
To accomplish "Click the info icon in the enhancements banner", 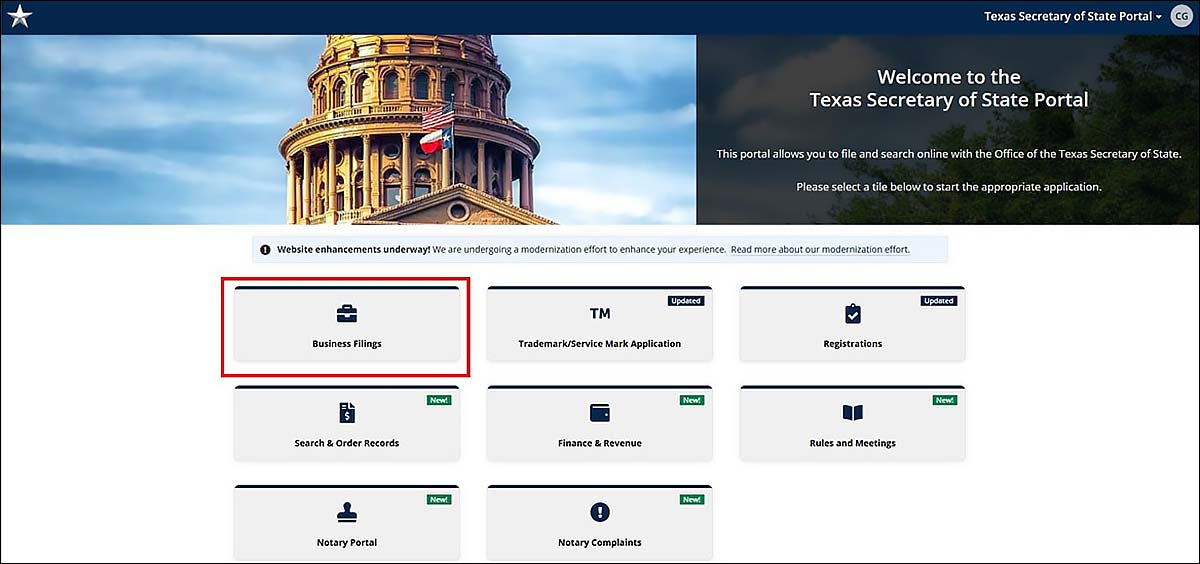I will pyautogui.click(x=265, y=249).
